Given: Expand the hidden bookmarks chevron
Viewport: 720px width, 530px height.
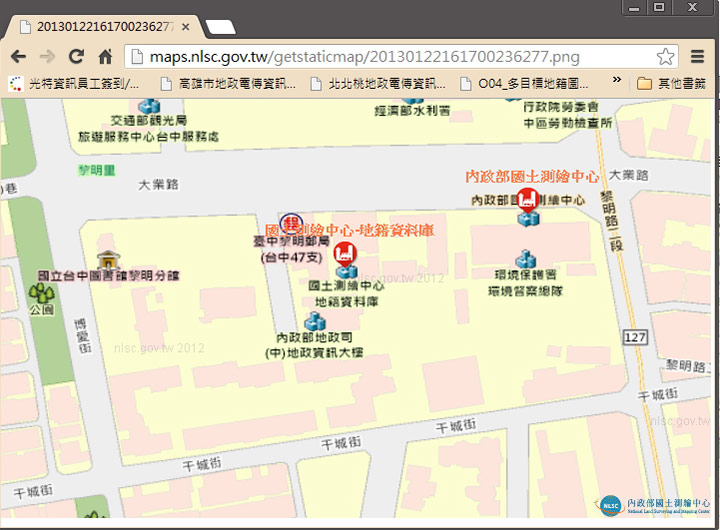Looking at the screenshot, I should click(617, 79).
